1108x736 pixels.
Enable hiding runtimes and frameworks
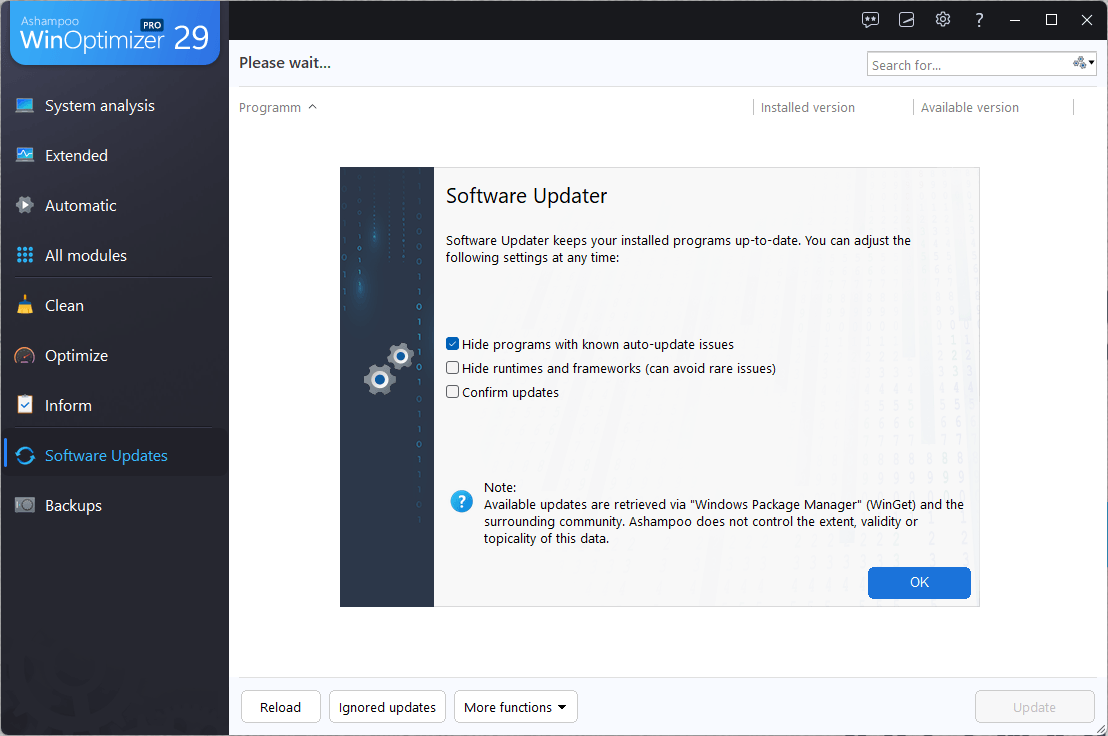[452, 367]
